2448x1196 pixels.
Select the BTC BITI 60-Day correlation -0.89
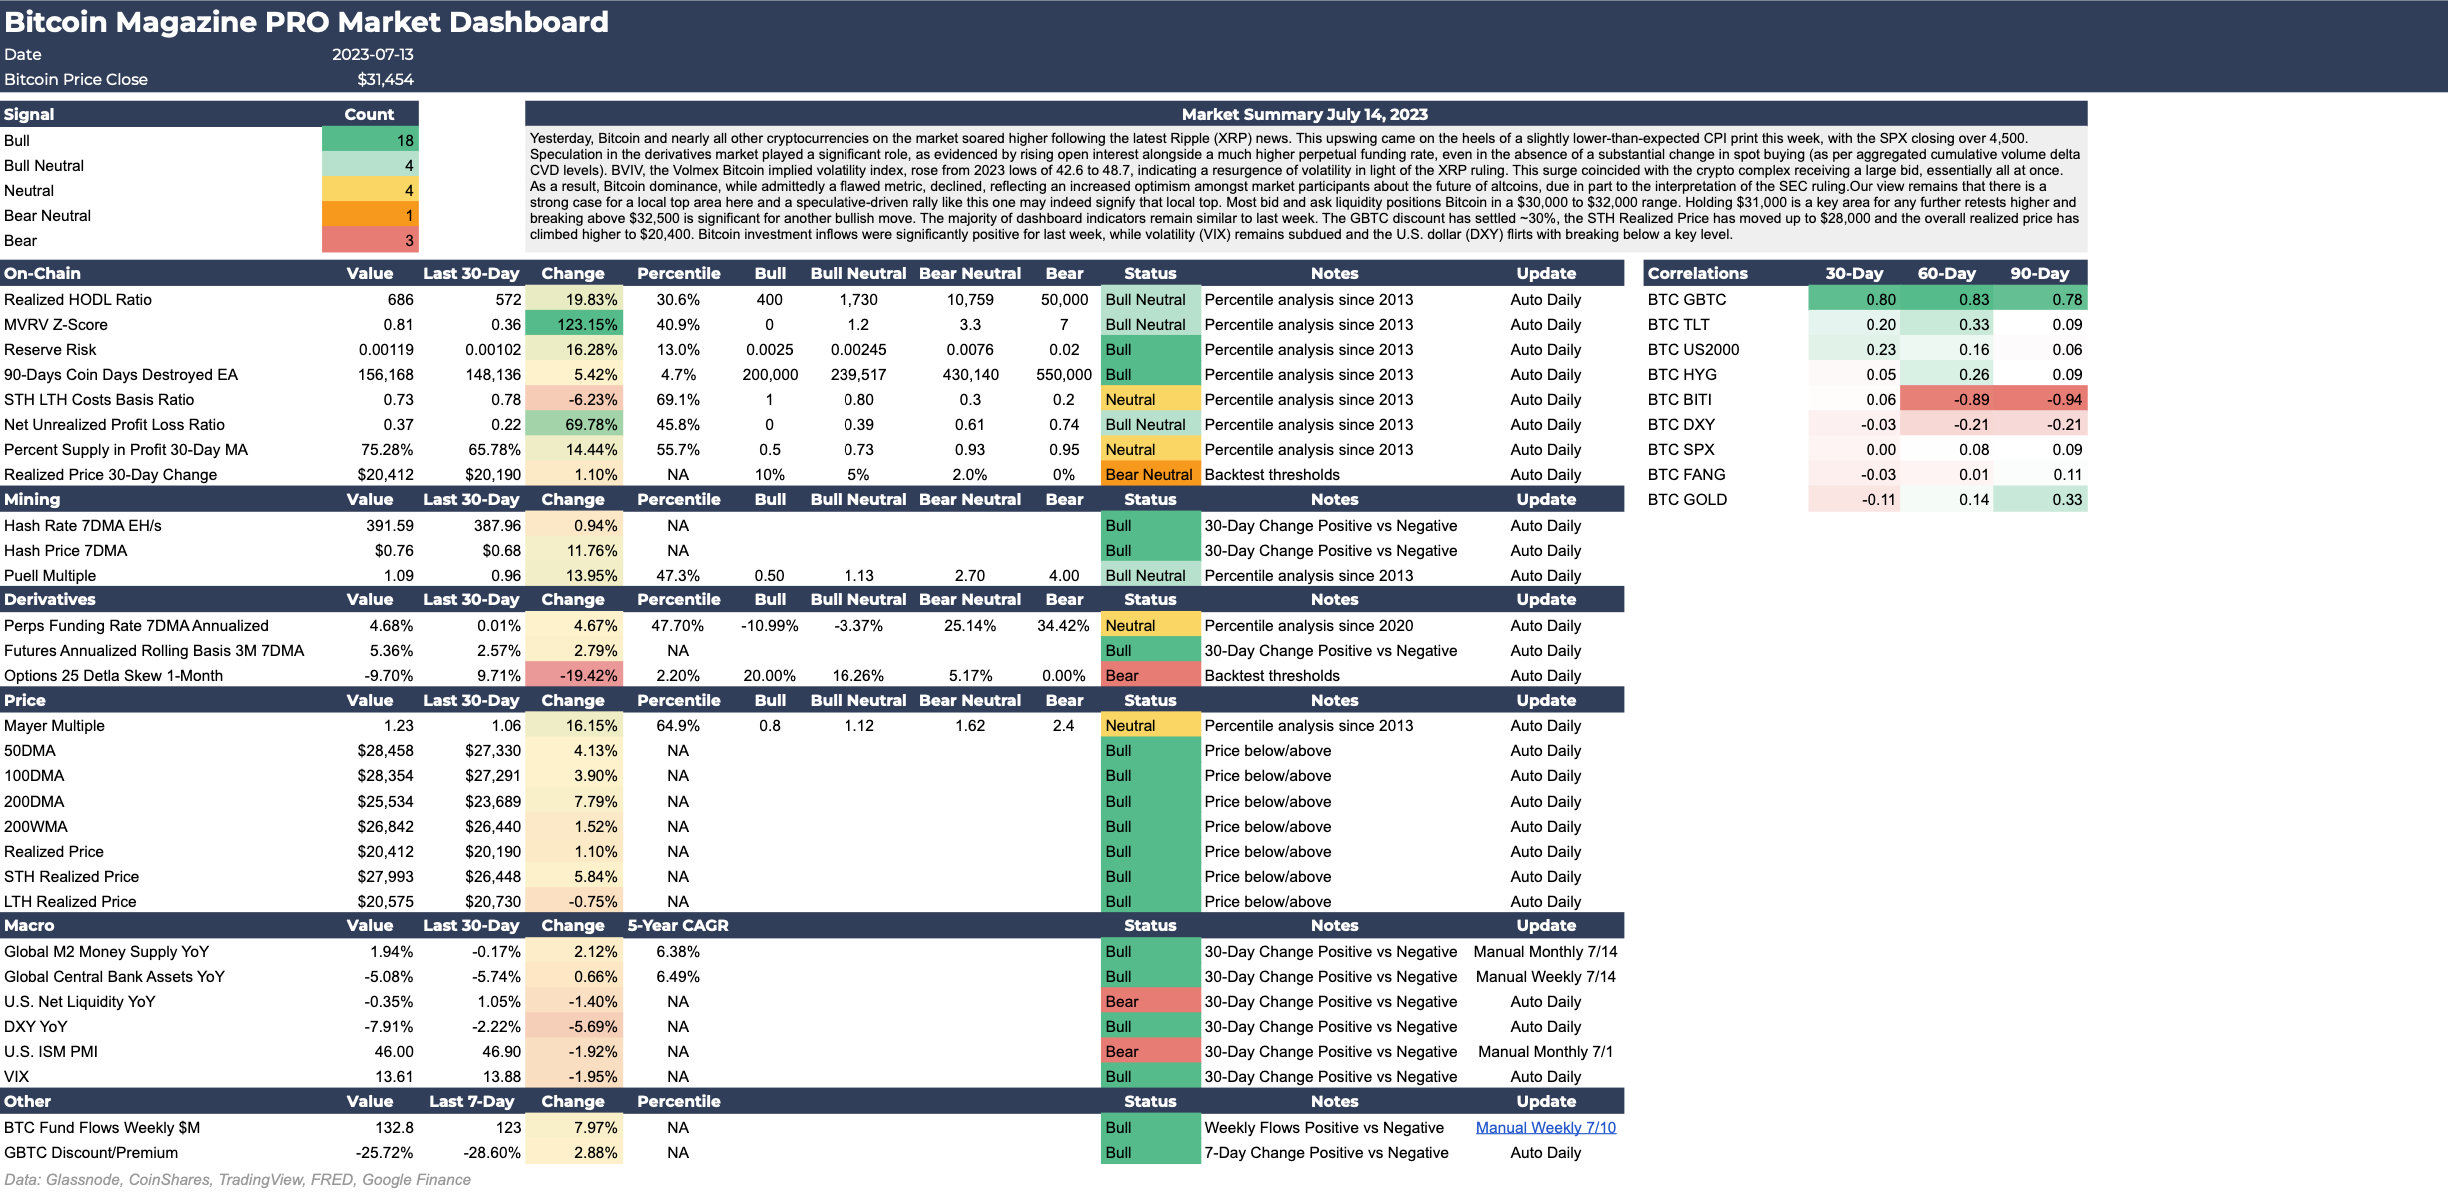coord(1946,399)
